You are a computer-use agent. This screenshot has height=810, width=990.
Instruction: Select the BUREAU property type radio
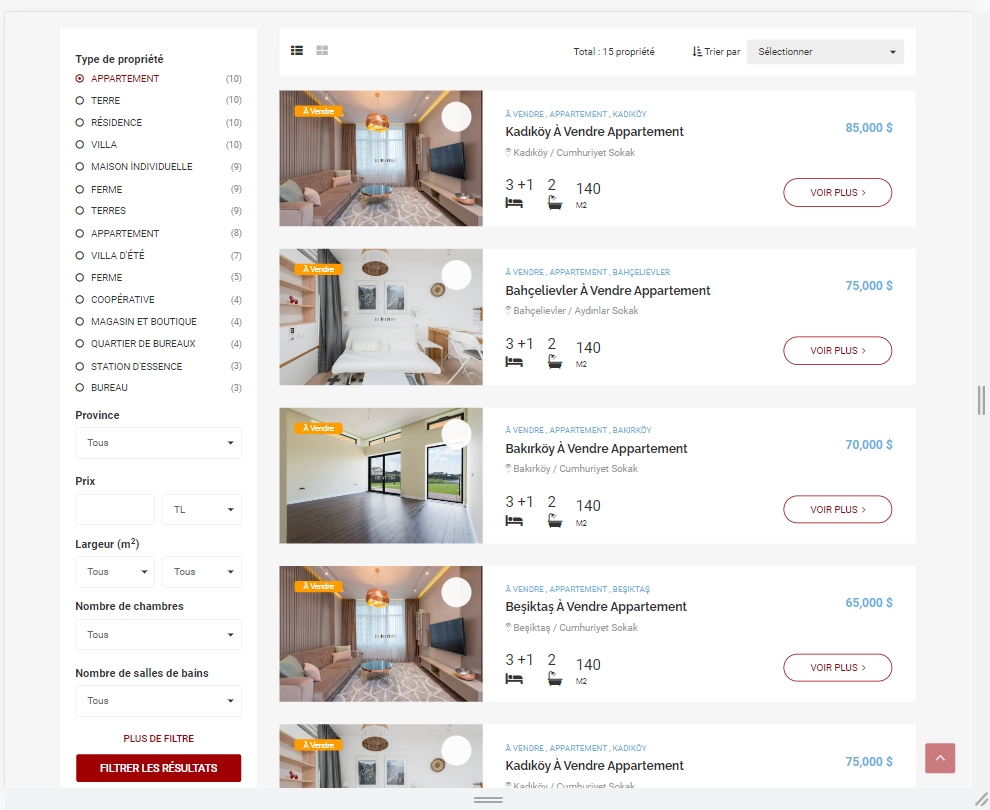80,388
